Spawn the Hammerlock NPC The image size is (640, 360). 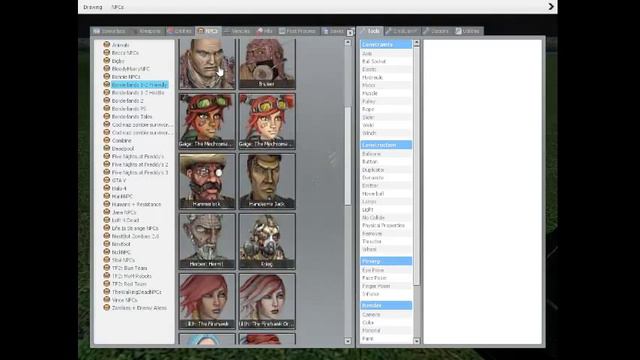point(207,181)
